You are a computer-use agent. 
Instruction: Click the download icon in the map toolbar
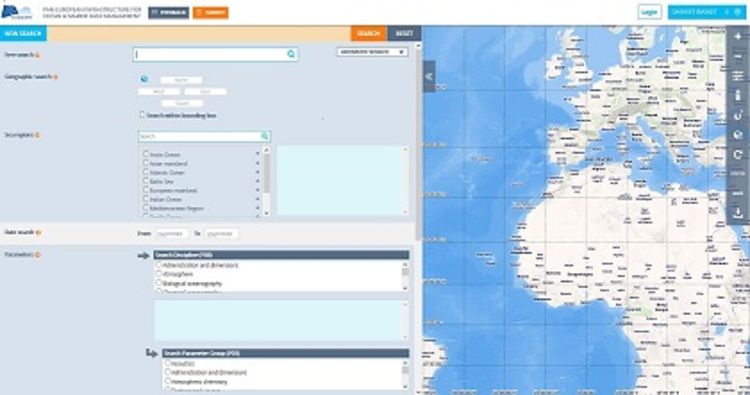coord(738,213)
